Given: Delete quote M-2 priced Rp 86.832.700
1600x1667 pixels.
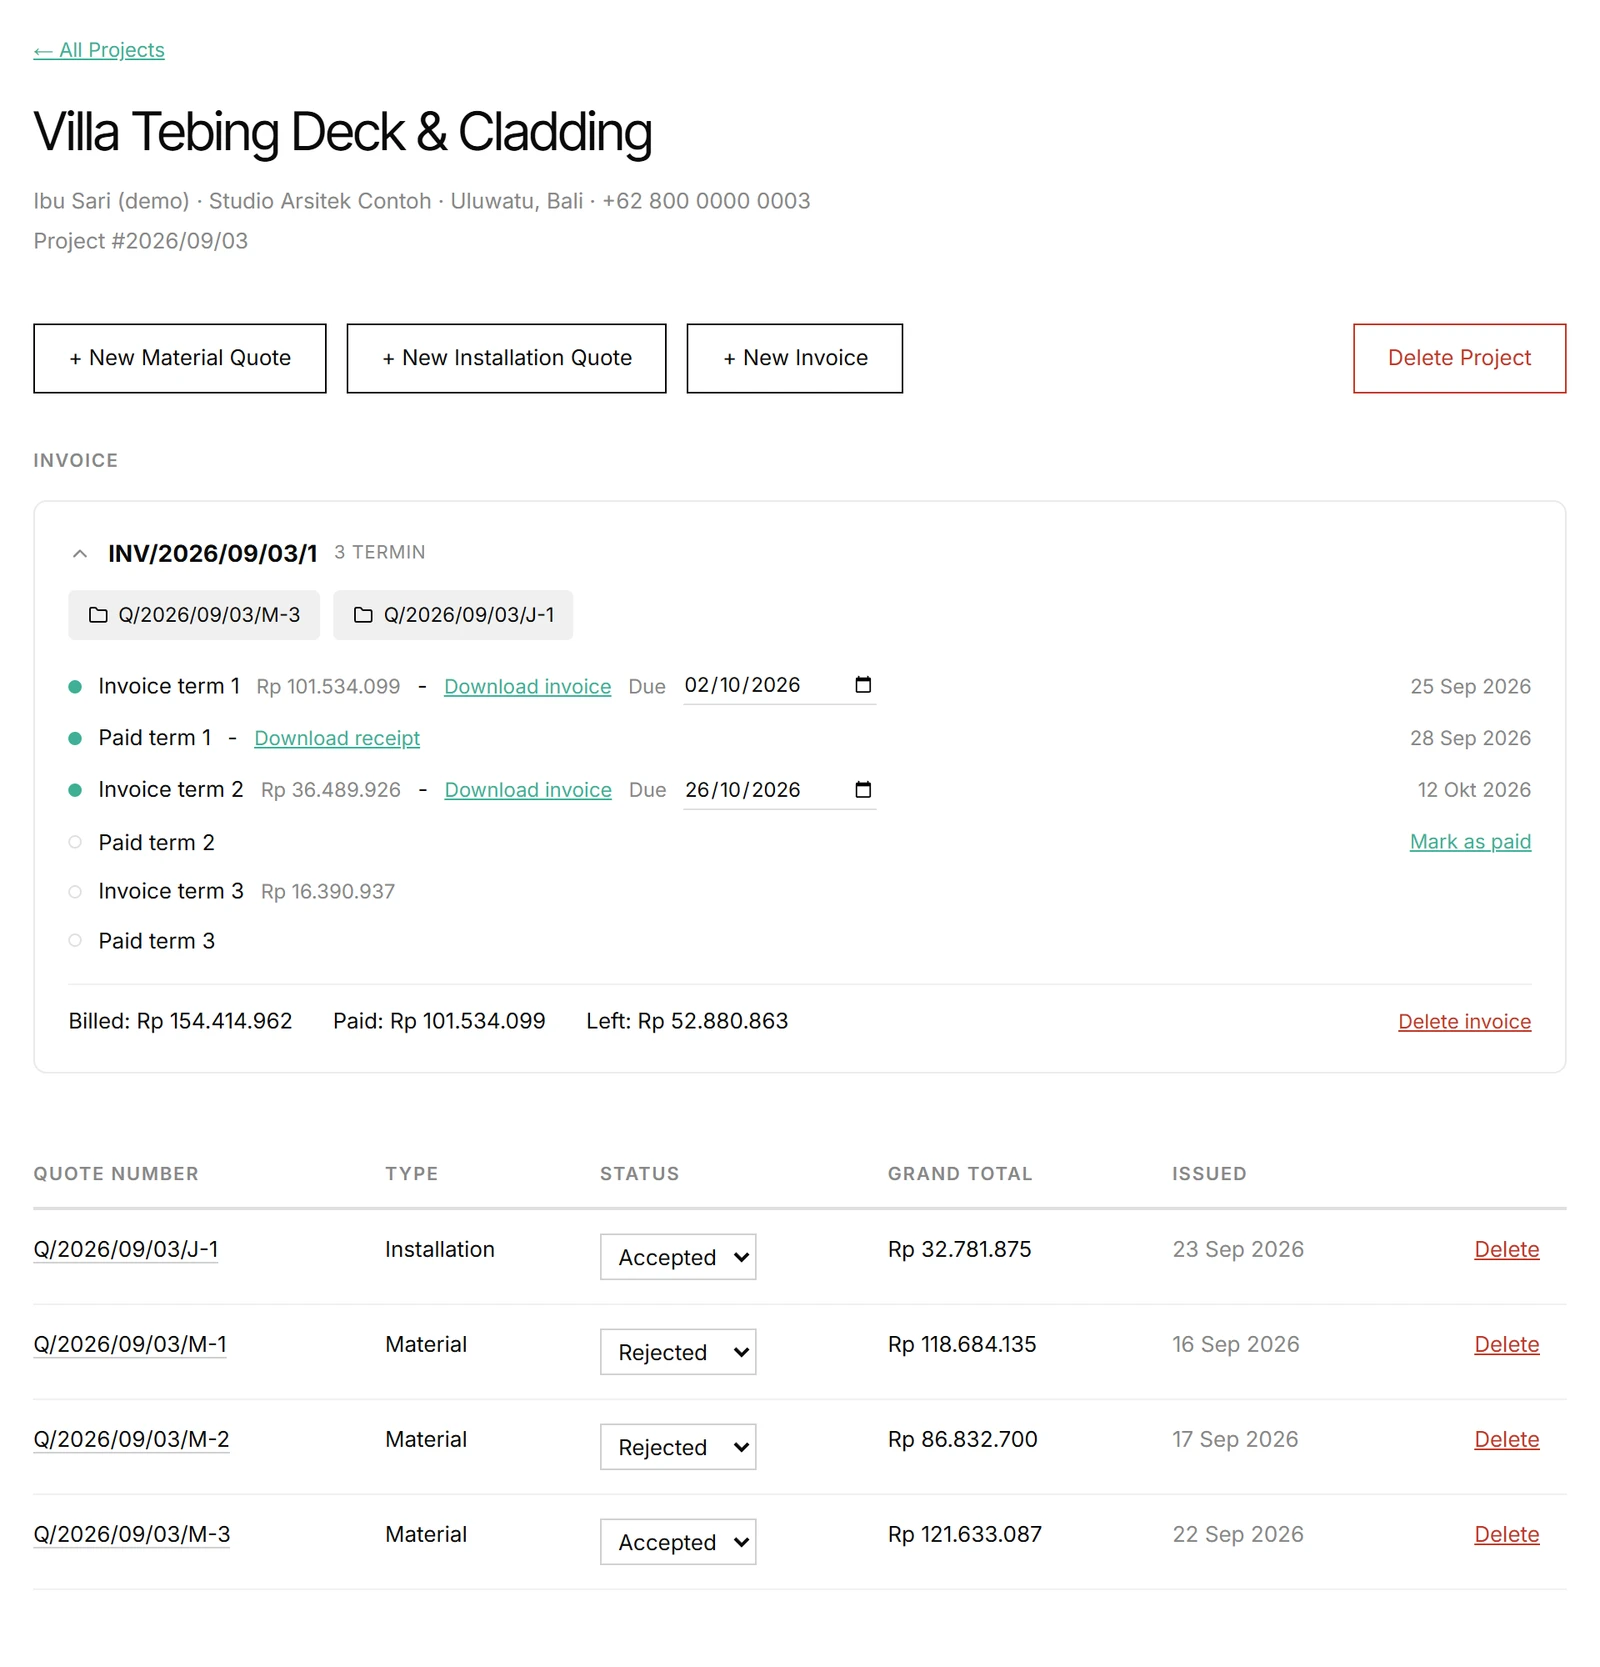Looking at the screenshot, I should (1506, 1439).
